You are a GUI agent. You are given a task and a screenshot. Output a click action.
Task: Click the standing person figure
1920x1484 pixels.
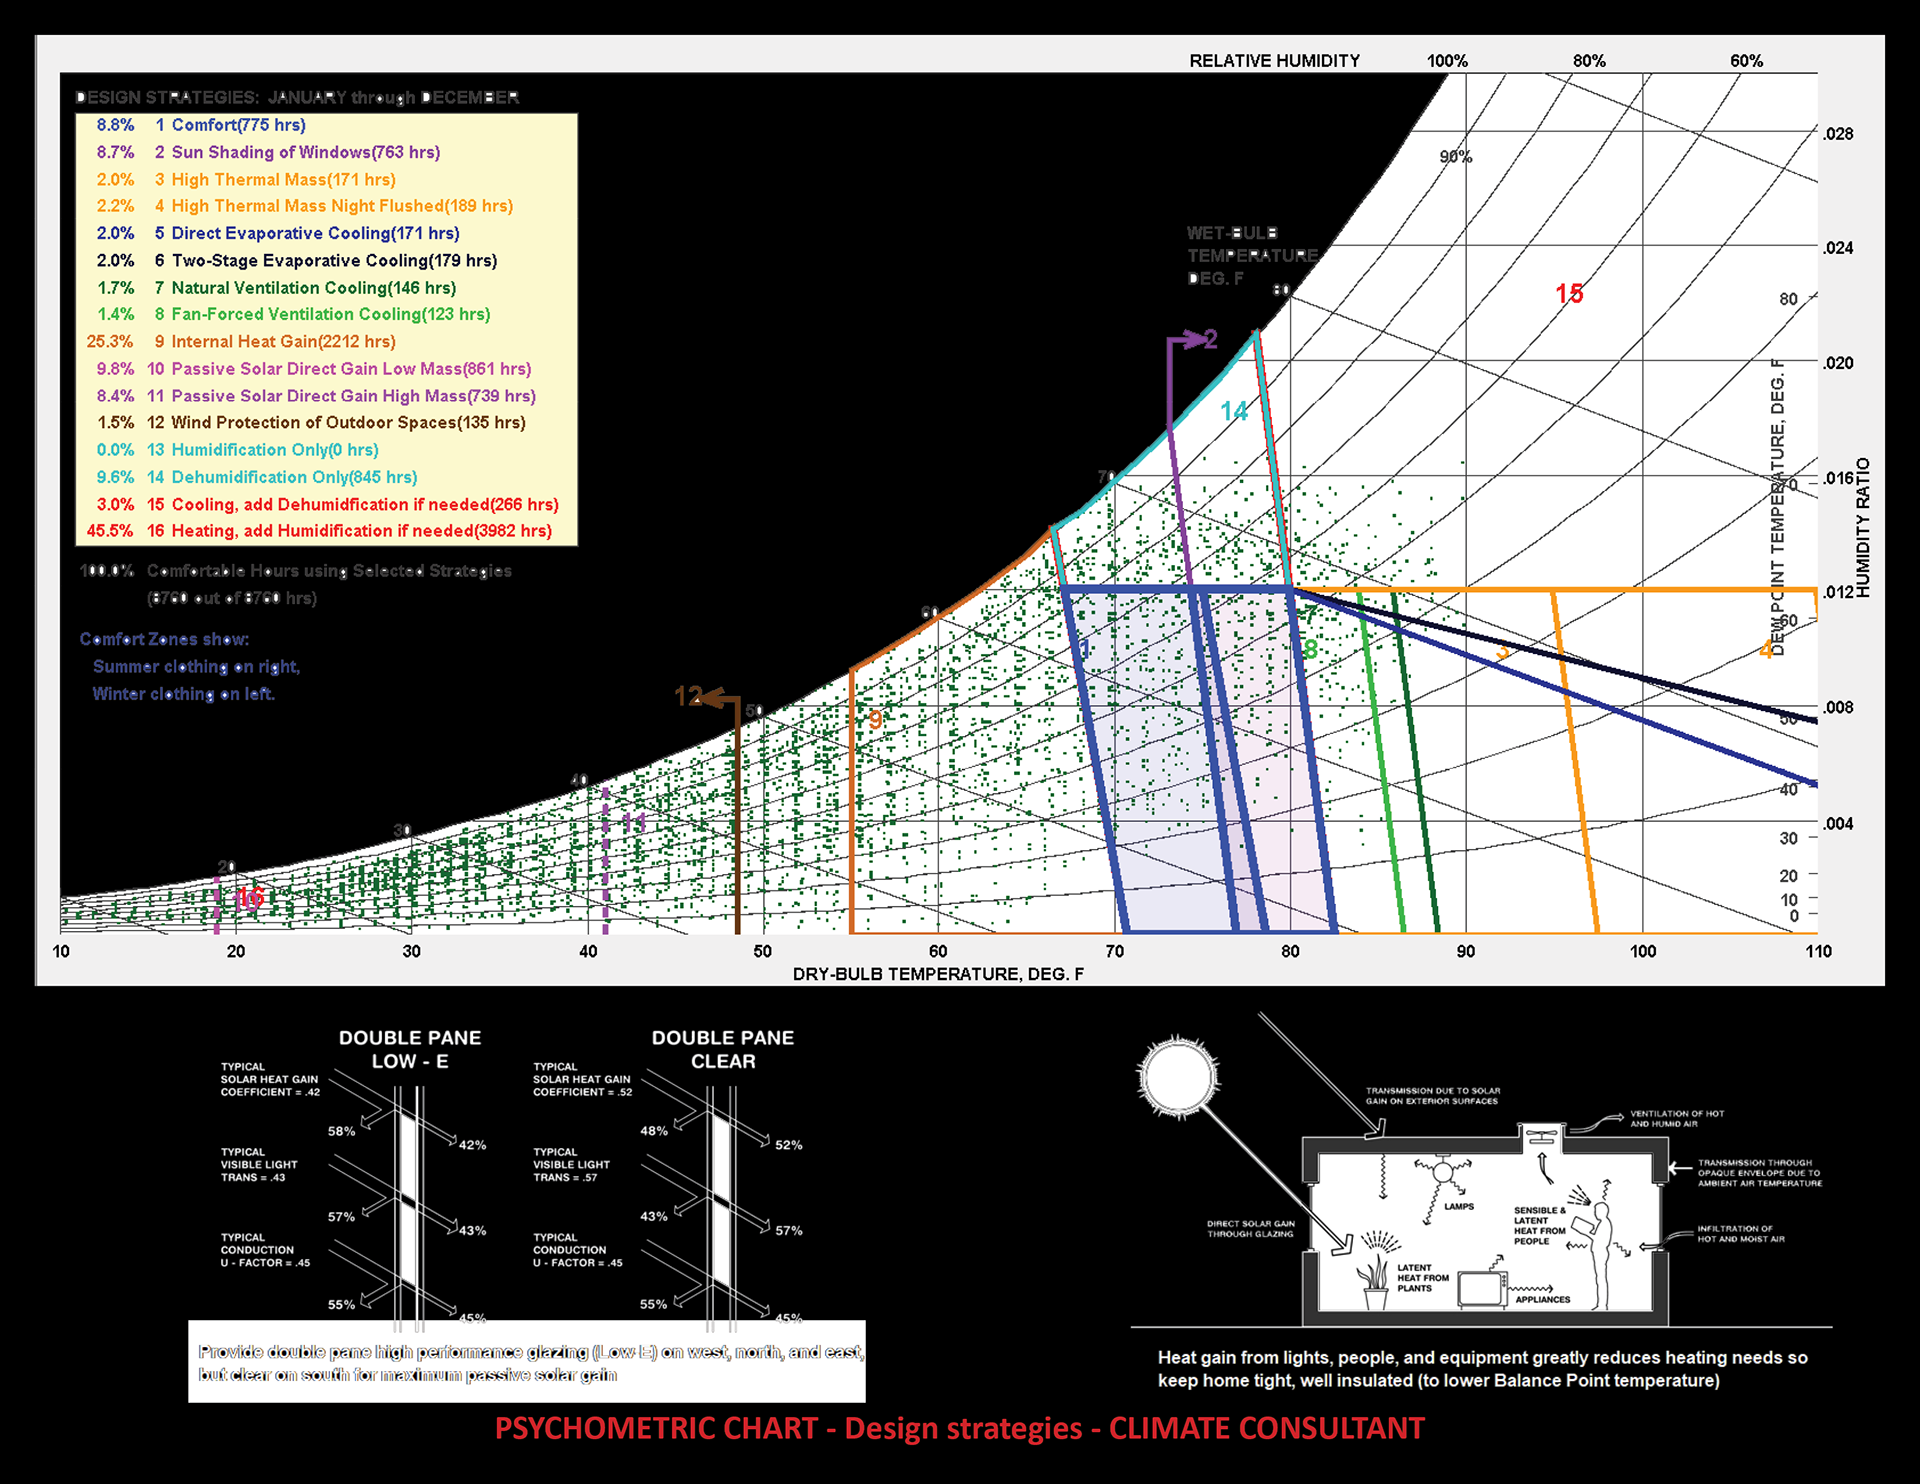pos(1600,1255)
